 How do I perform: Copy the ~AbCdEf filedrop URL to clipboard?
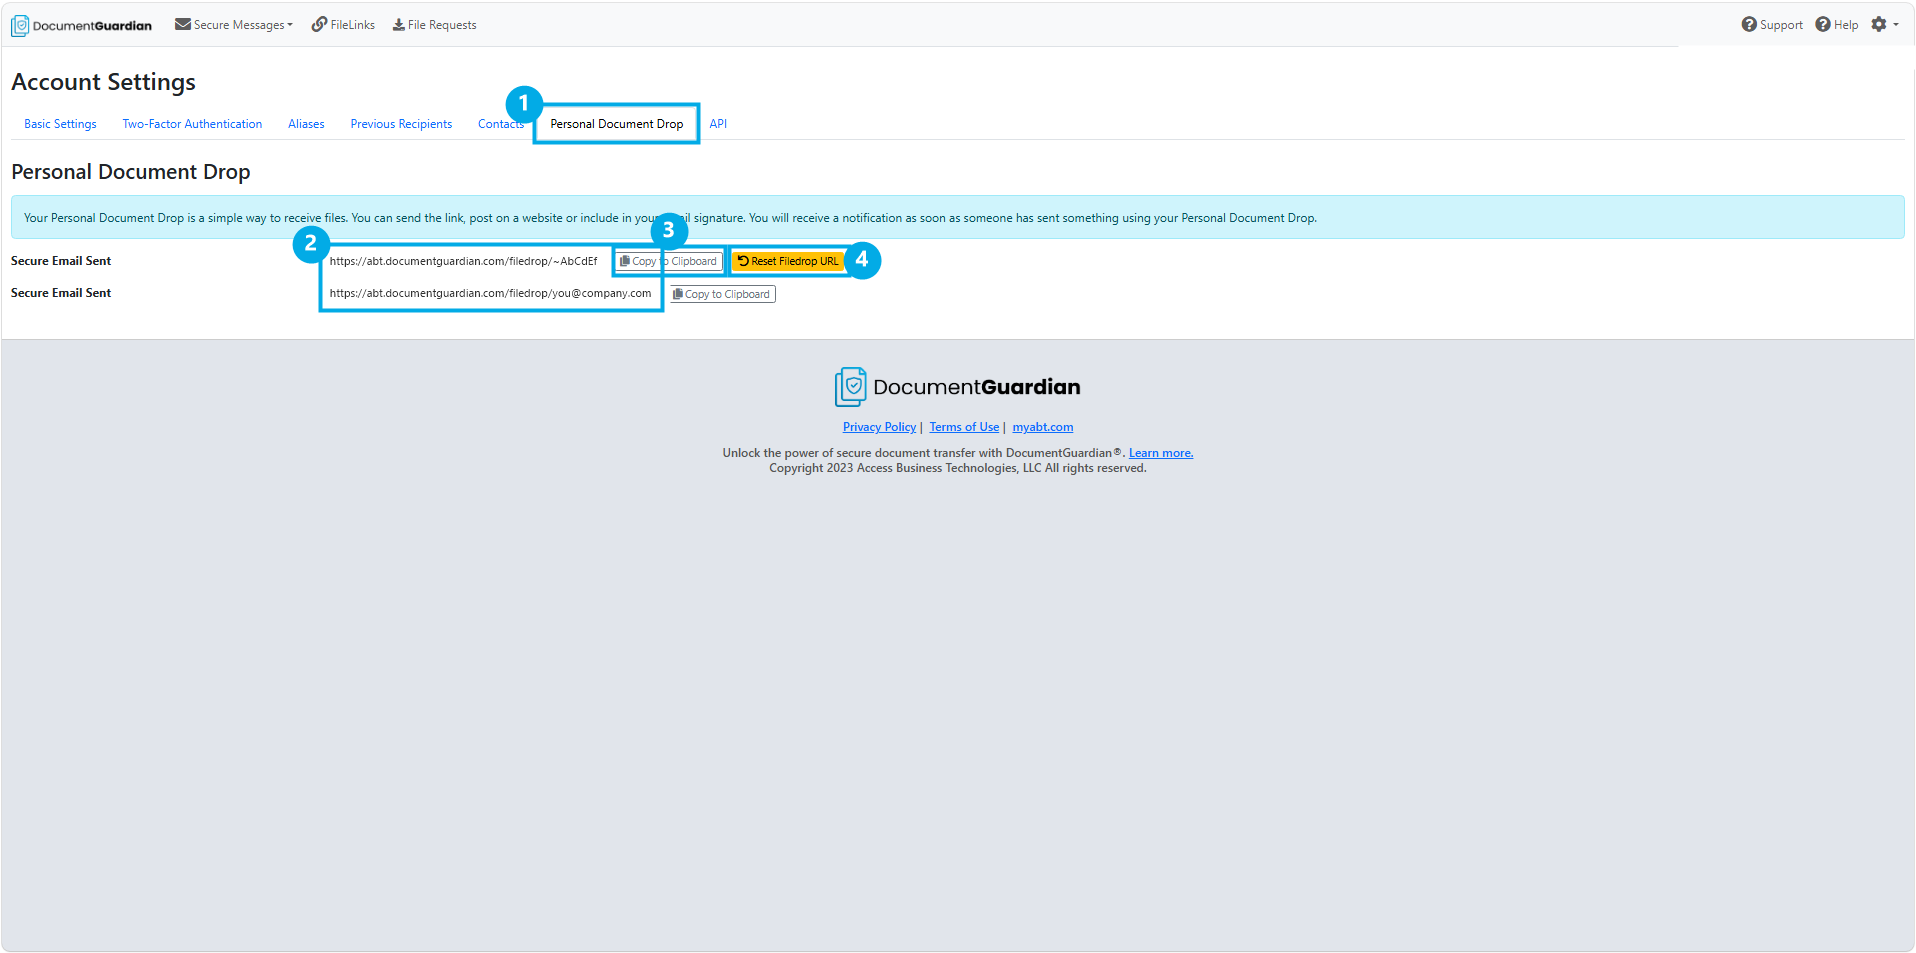point(668,261)
